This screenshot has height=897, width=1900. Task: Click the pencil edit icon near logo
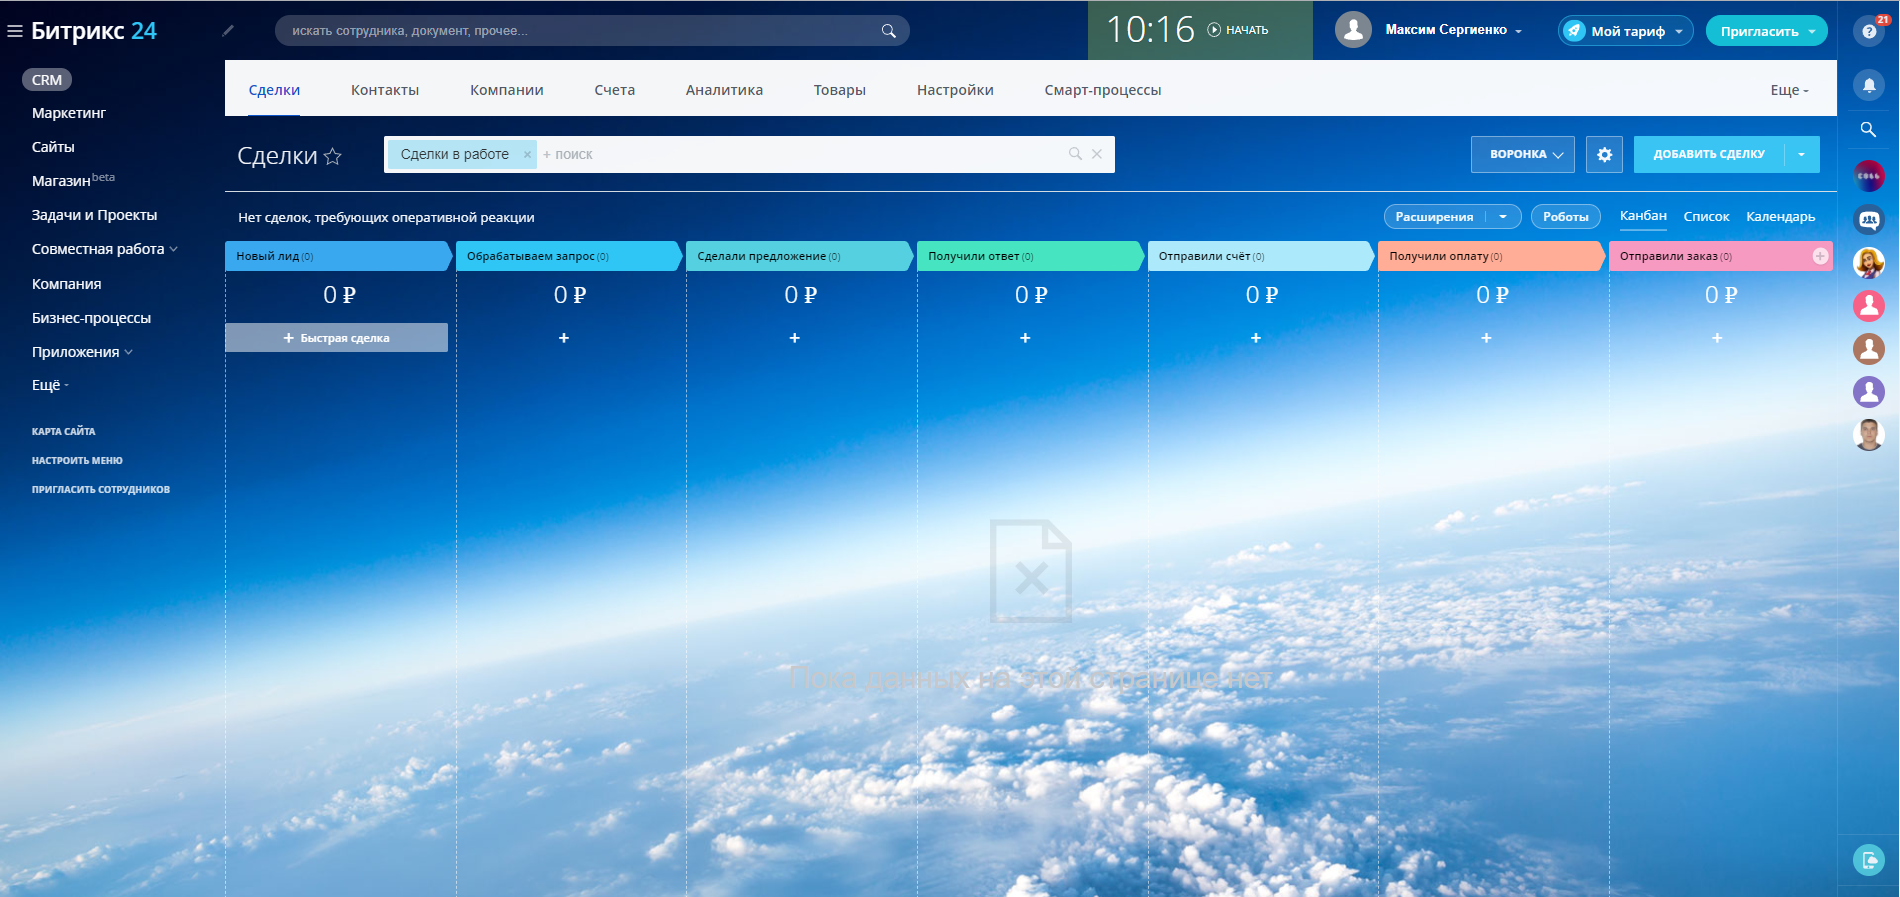[228, 31]
